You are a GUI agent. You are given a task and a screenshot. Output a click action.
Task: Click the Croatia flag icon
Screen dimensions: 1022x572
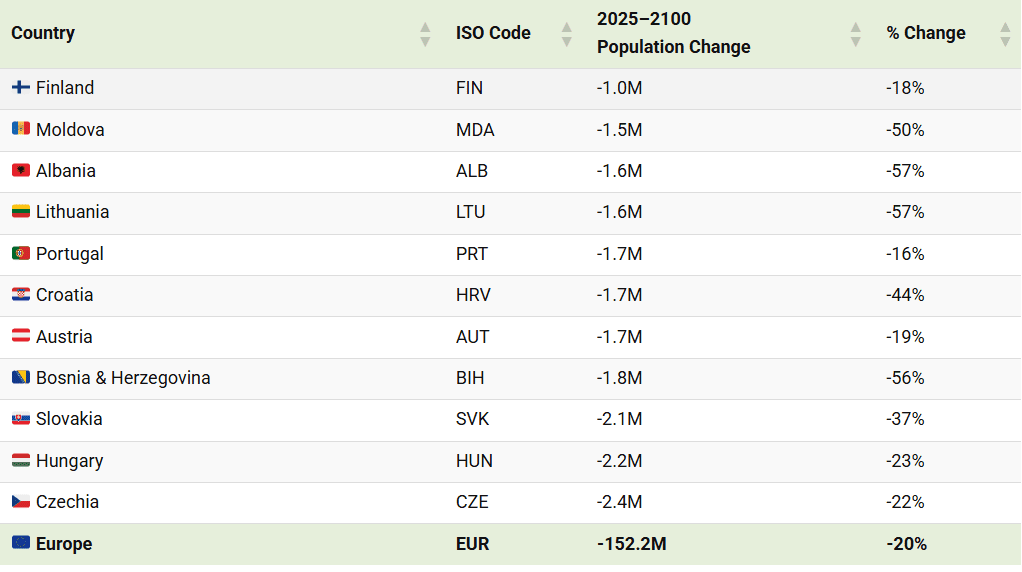(x=20, y=295)
